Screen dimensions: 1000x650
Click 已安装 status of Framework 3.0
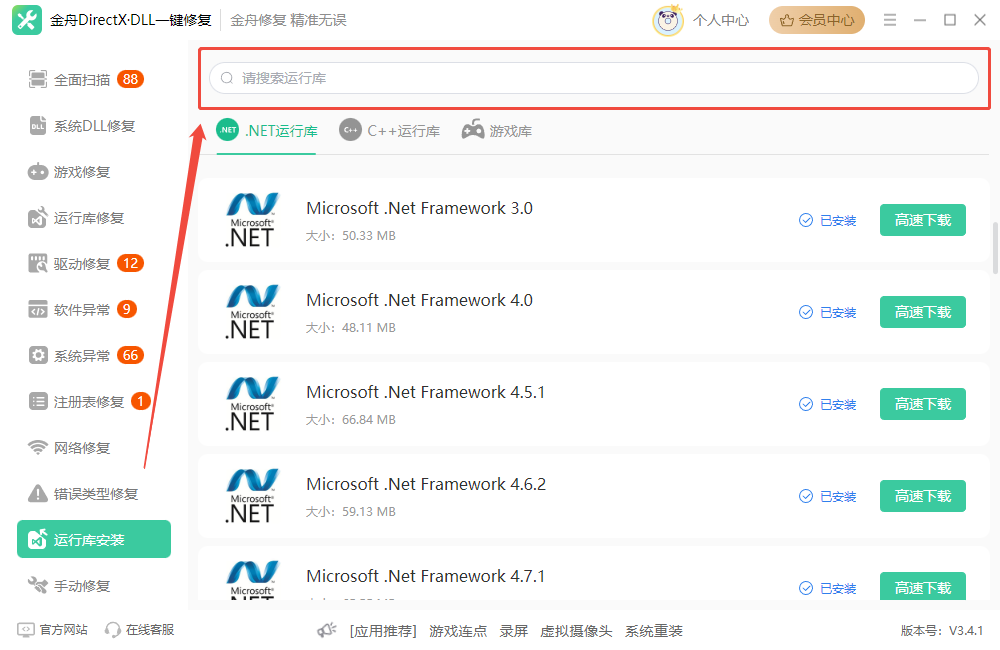tap(827, 220)
